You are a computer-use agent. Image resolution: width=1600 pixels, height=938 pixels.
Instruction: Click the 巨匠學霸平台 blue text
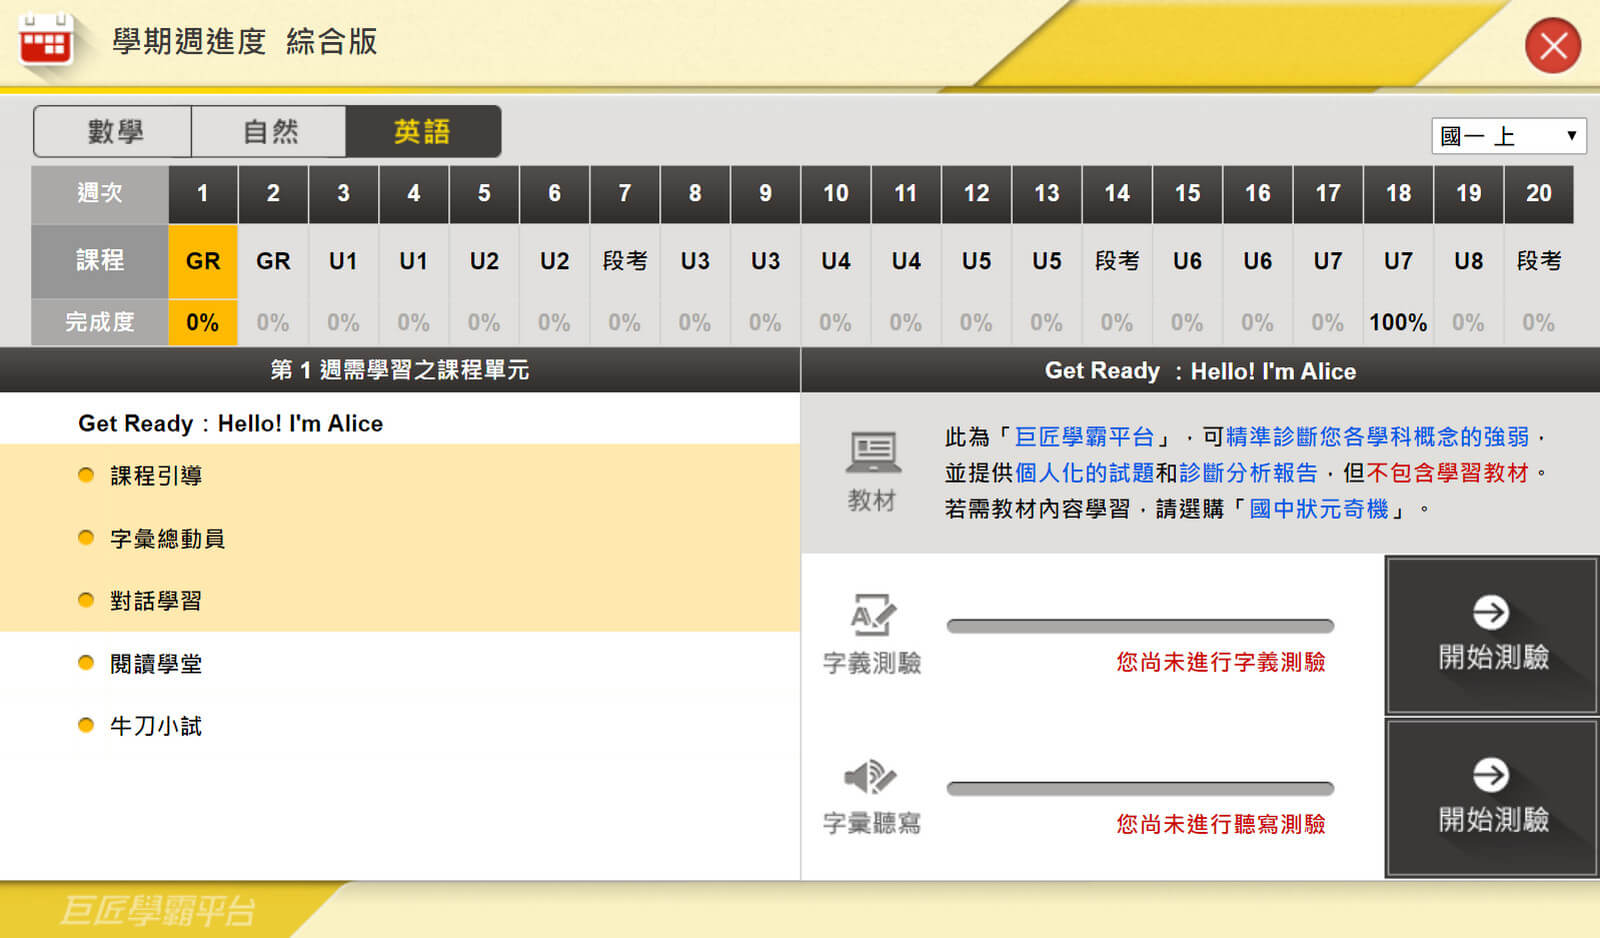coord(1084,437)
